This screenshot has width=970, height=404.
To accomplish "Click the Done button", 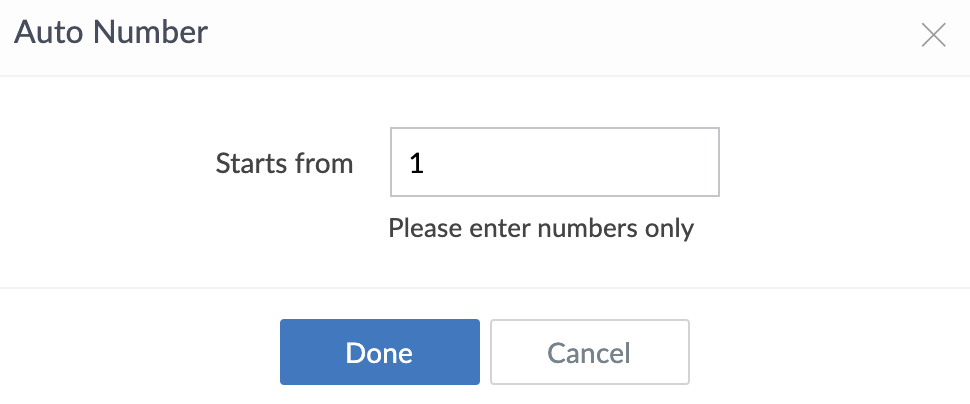I will [379, 352].
